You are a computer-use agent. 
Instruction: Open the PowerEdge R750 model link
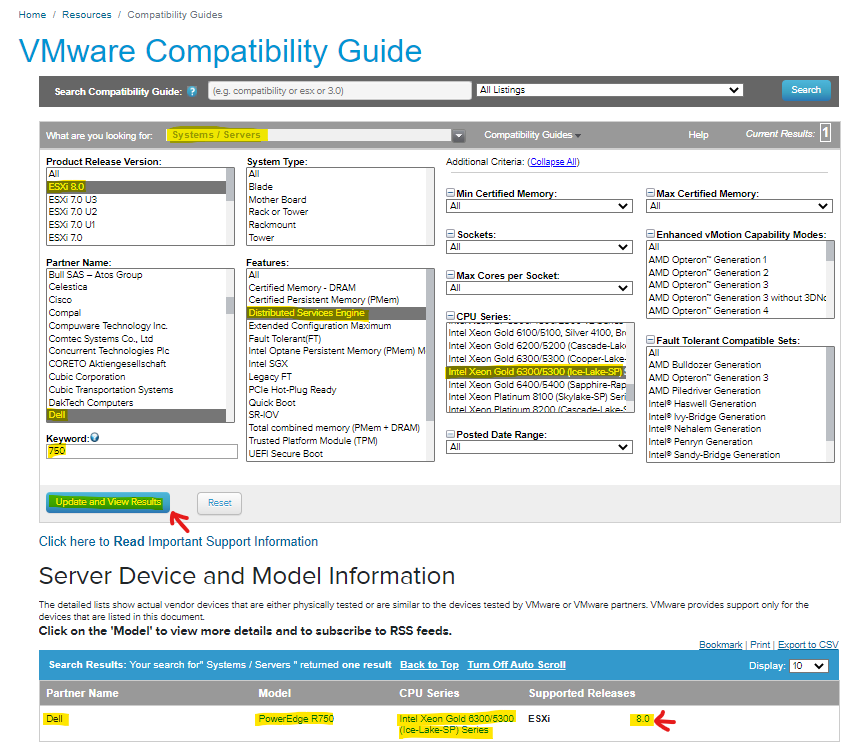coord(296,719)
